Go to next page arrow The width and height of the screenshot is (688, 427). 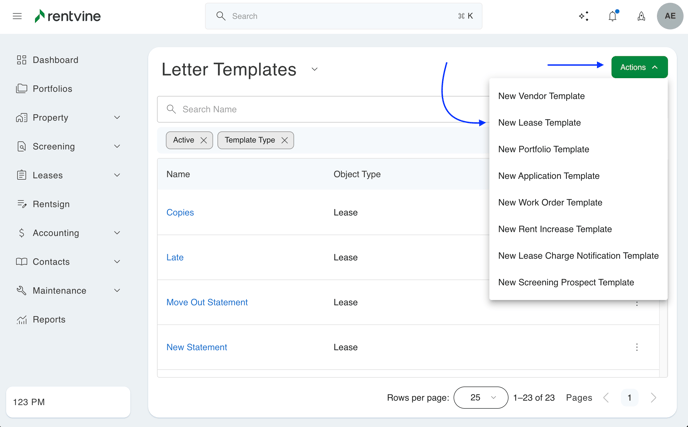[x=653, y=397]
